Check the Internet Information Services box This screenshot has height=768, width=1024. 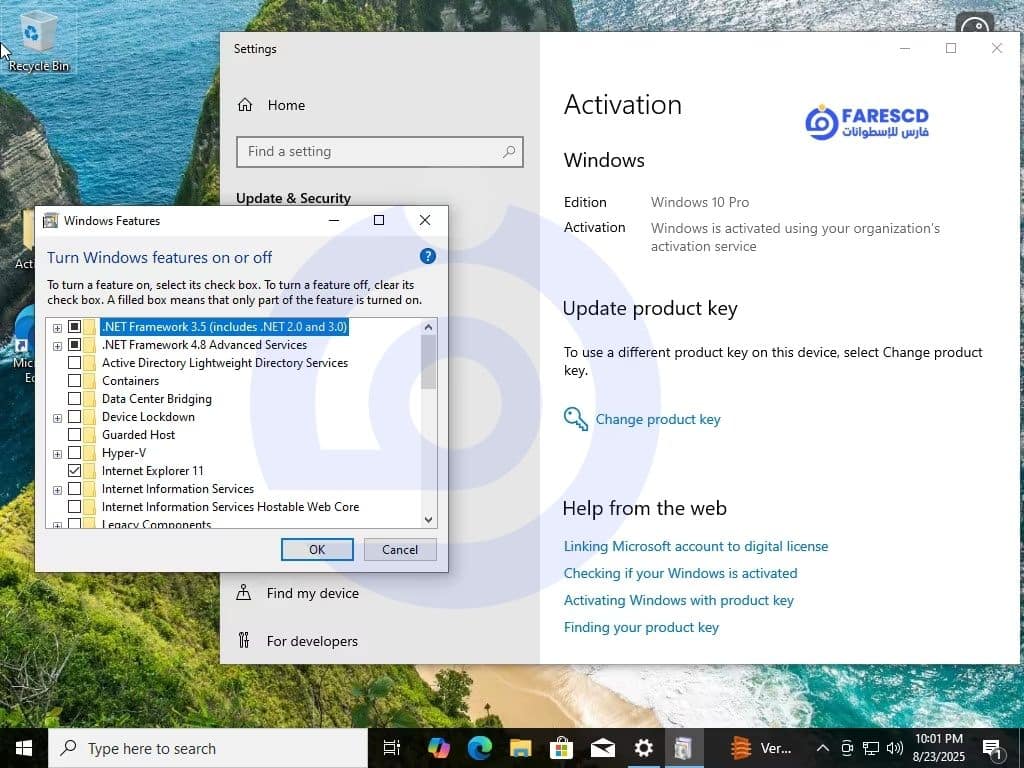pyautogui.click(x=74, y=488)
